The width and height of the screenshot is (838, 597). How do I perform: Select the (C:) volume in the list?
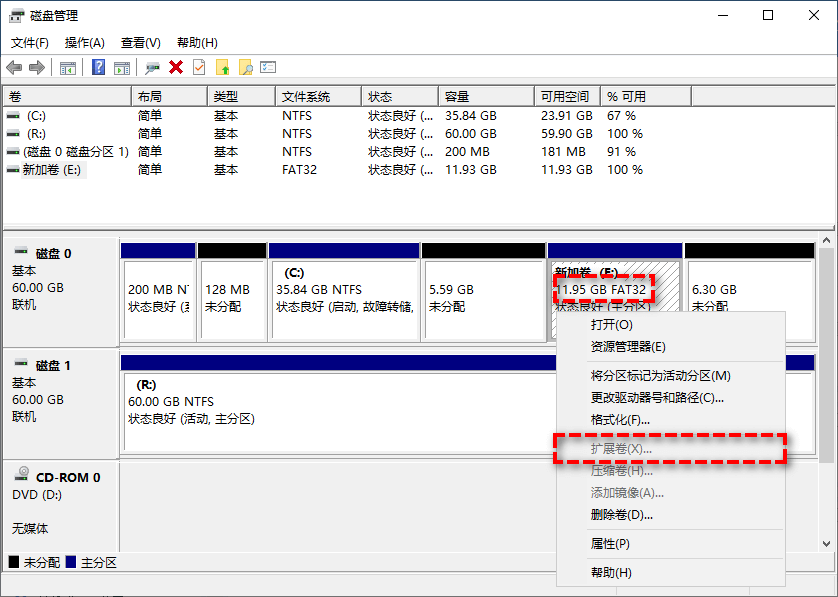40,114
